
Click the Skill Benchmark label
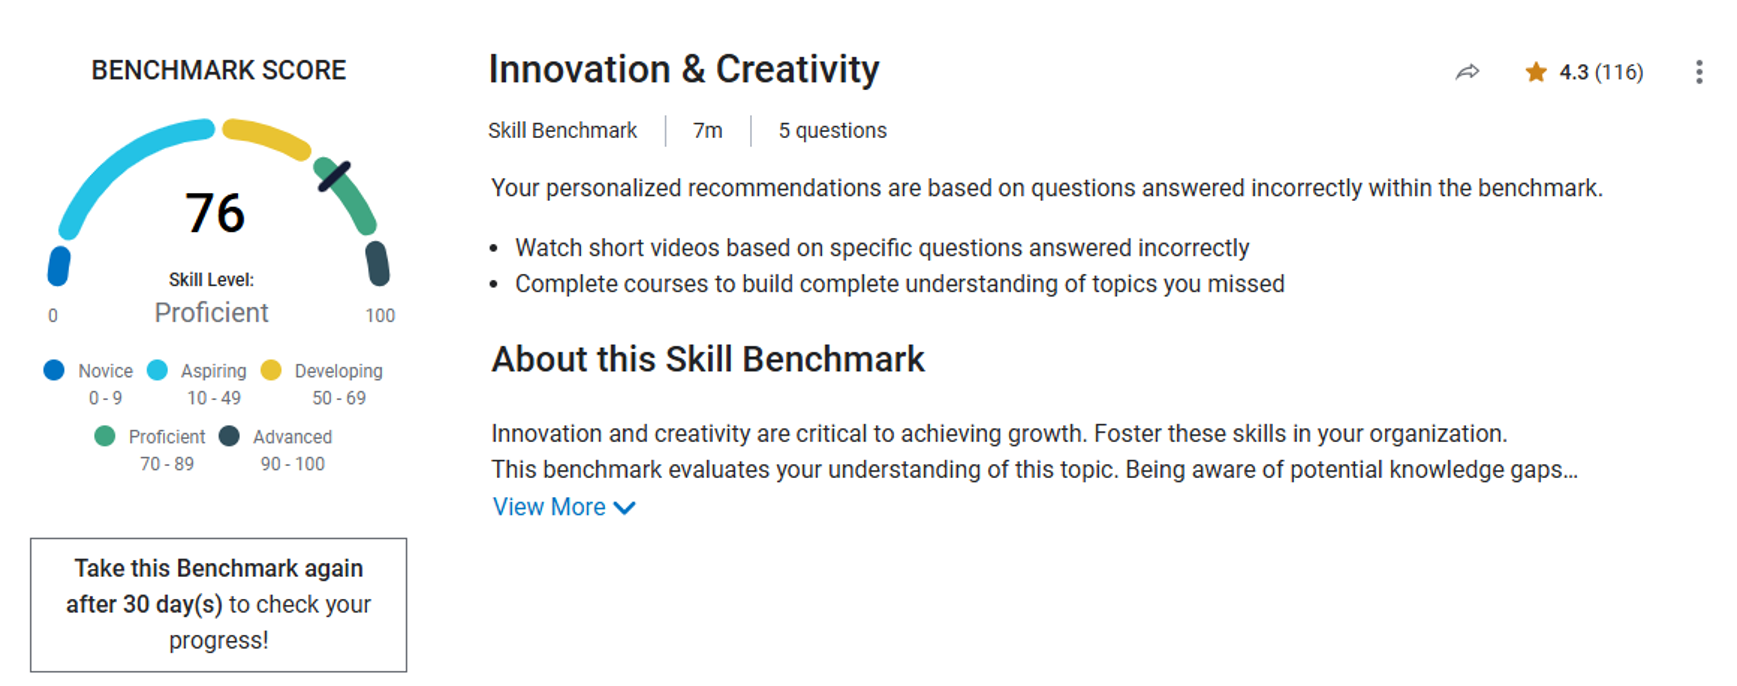click(x=562, y=131)
